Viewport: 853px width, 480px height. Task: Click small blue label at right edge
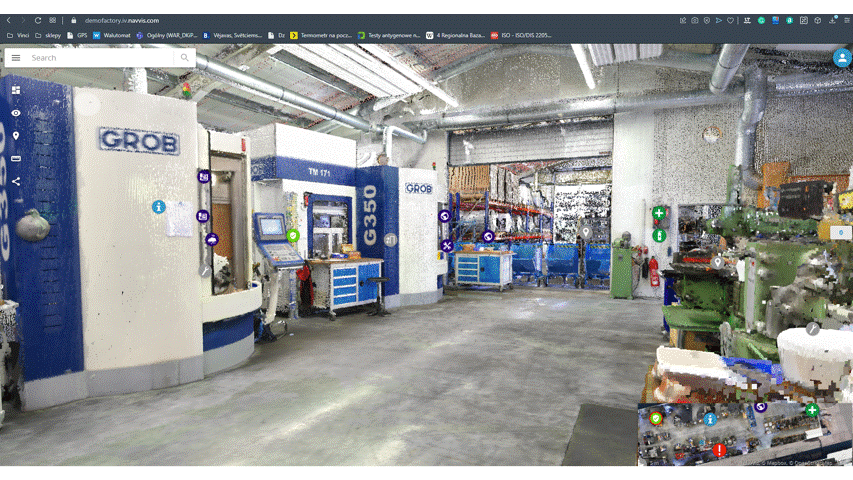click(x=840, y=232)
